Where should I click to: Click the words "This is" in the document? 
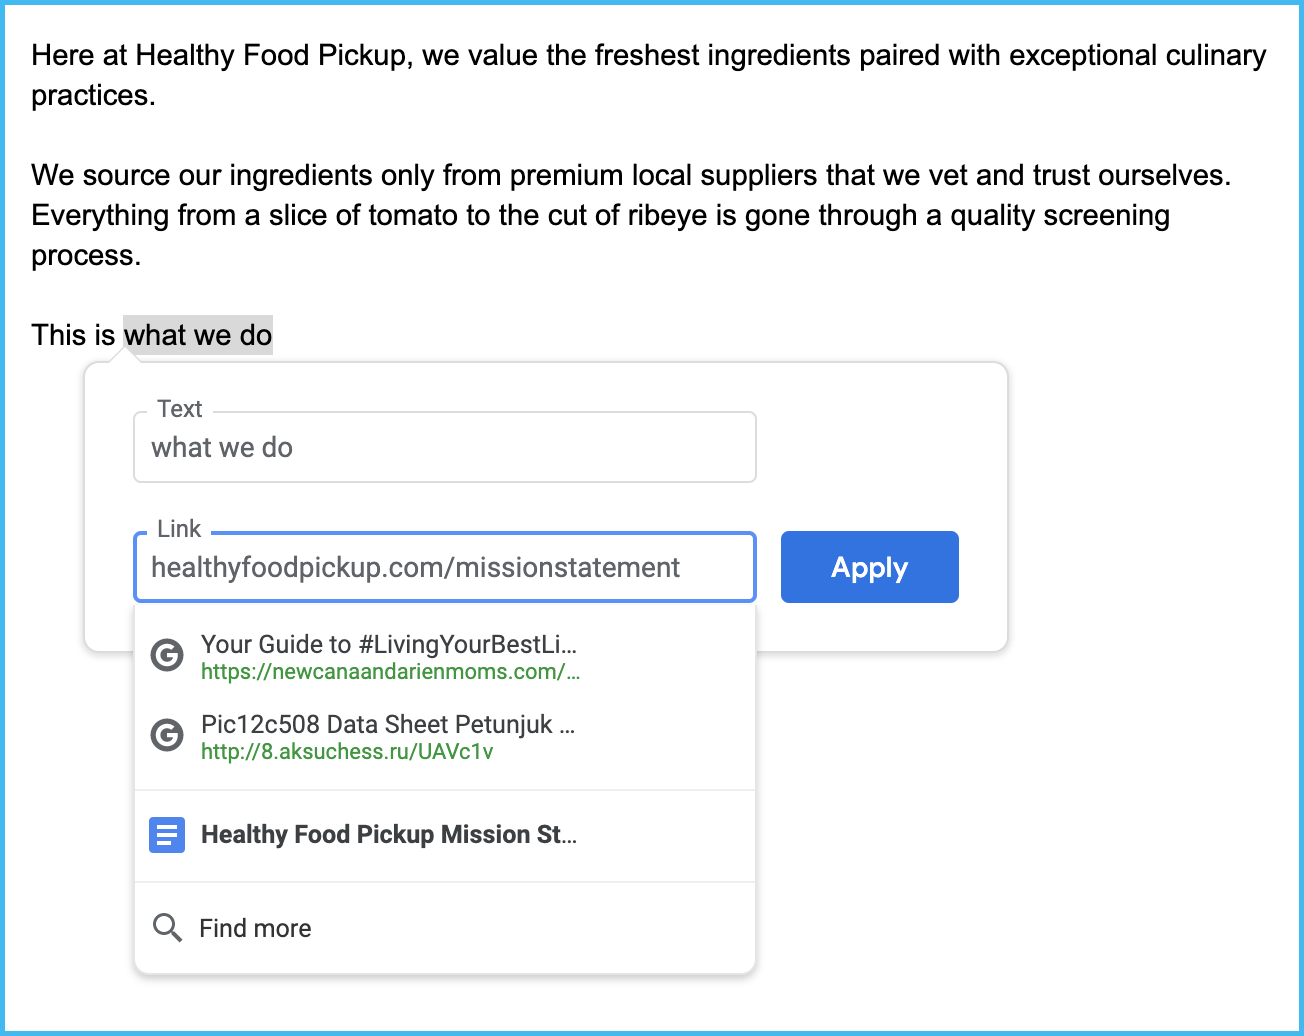73,335
